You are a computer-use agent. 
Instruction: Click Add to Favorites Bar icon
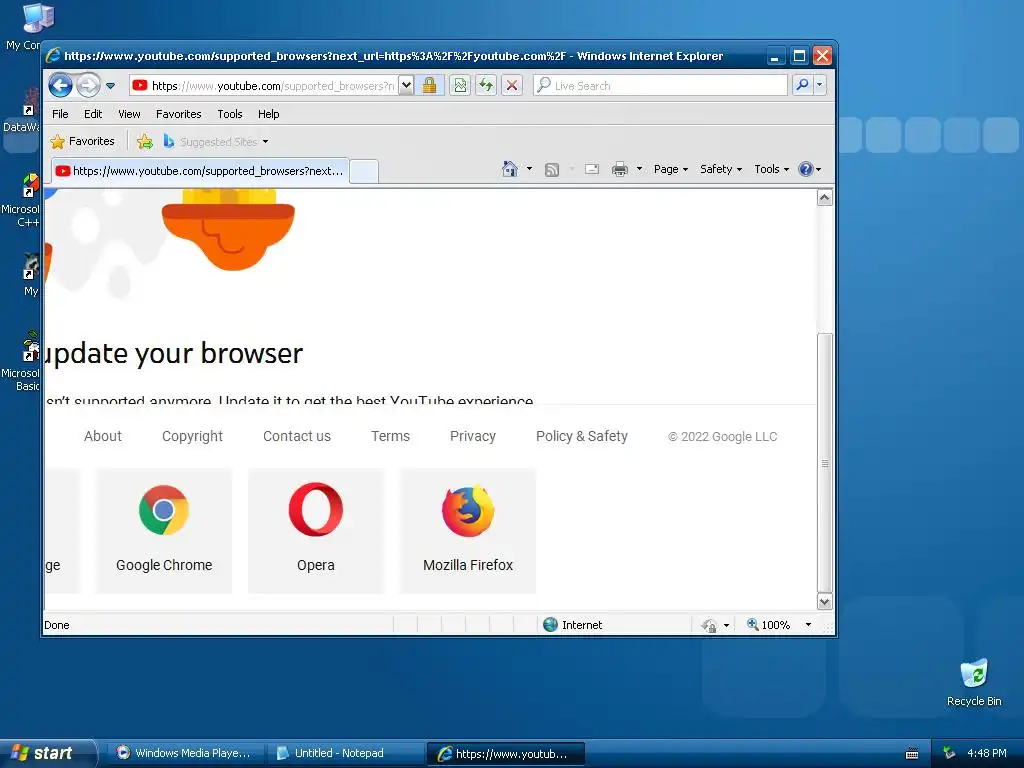pyautogui.click(x=145, y=141)
